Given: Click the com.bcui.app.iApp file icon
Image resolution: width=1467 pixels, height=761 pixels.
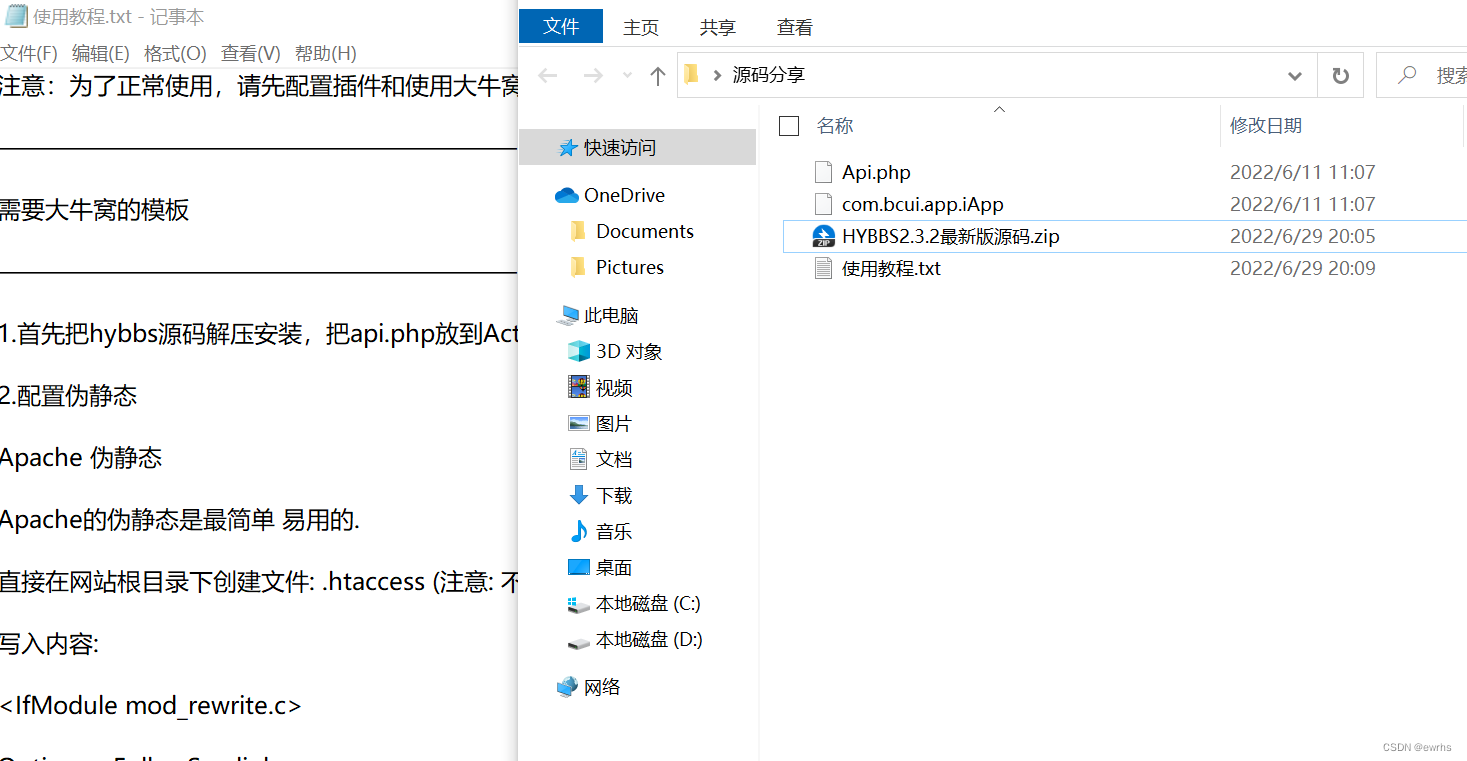Looking at the screenshot, I should [823, 204].
